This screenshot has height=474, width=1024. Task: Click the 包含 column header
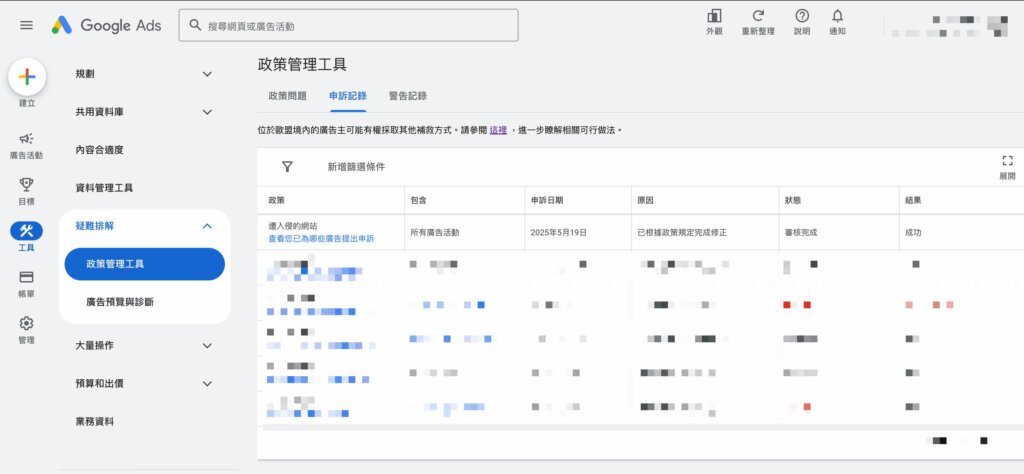coord(419,200)
